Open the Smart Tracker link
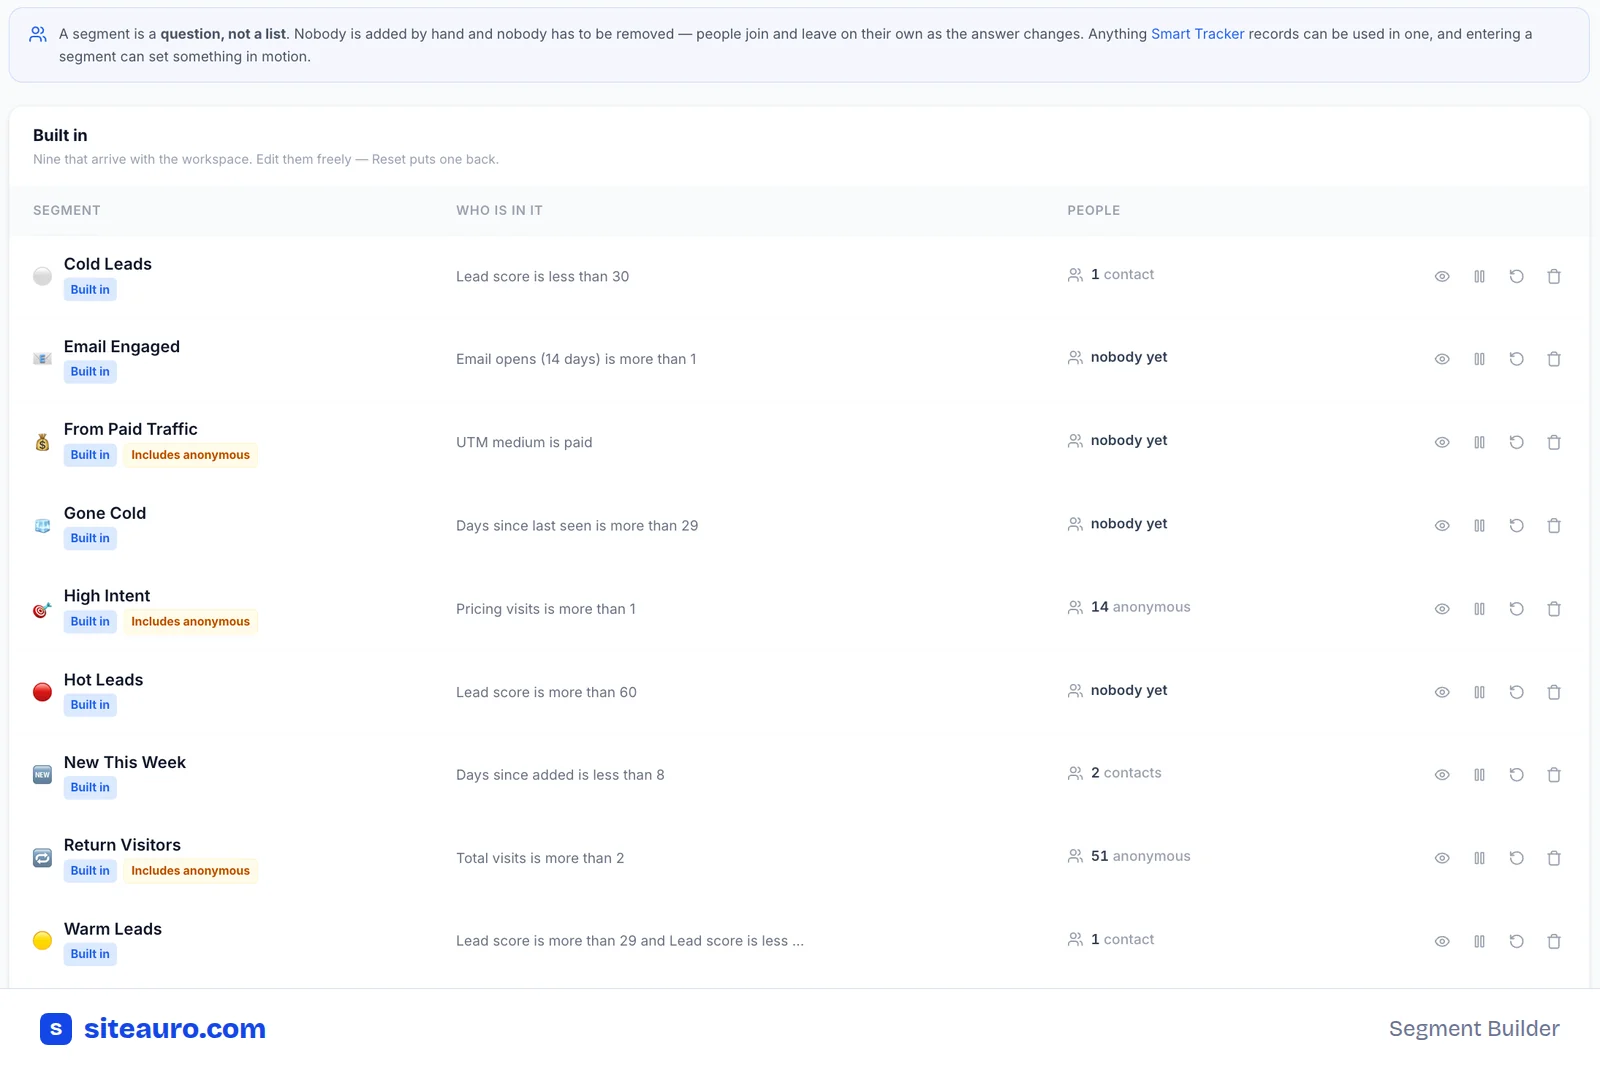Screen dimensions: 1600x1068 click(1197, 34)
